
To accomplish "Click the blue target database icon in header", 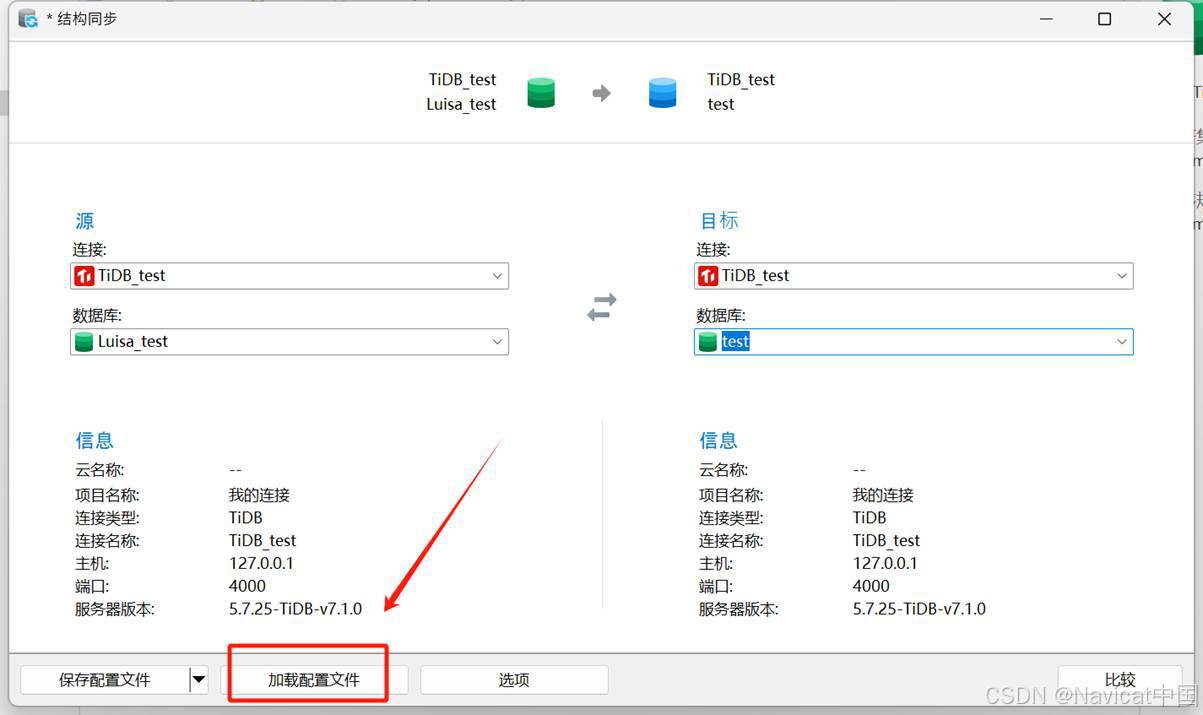I will point(663,93).
